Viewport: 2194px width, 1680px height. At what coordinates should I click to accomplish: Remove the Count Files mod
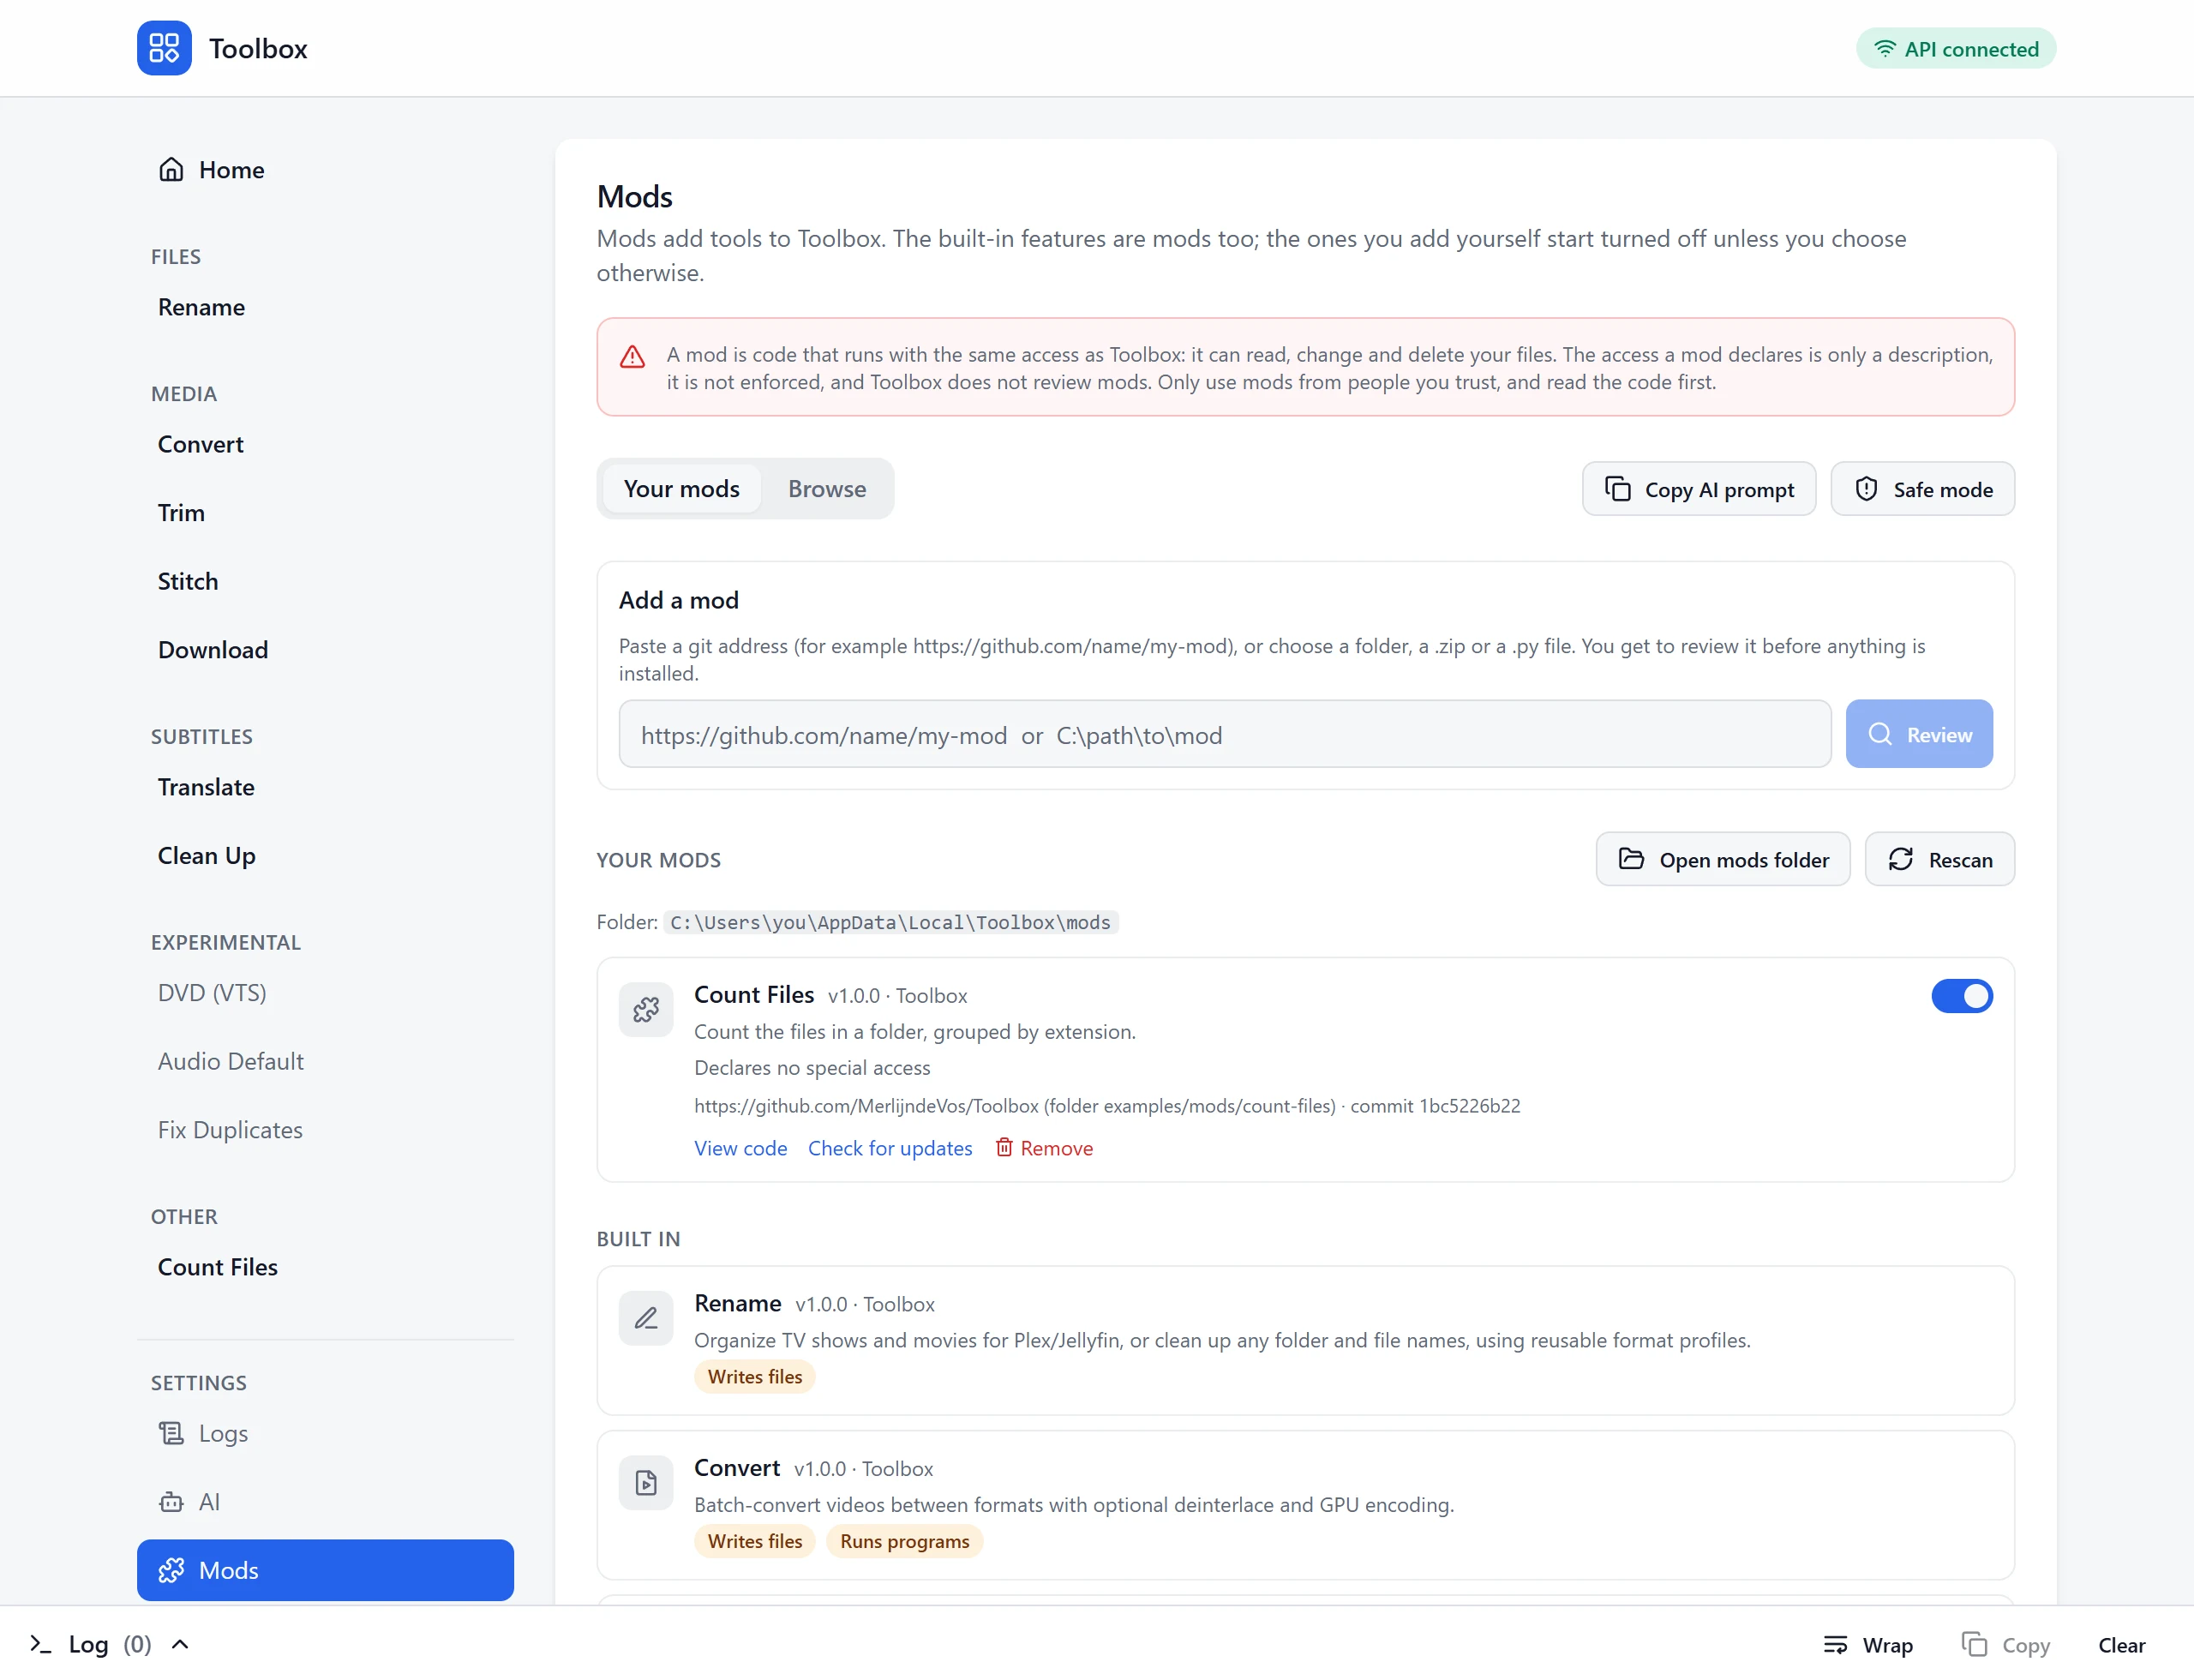tap(1044, 1148)
